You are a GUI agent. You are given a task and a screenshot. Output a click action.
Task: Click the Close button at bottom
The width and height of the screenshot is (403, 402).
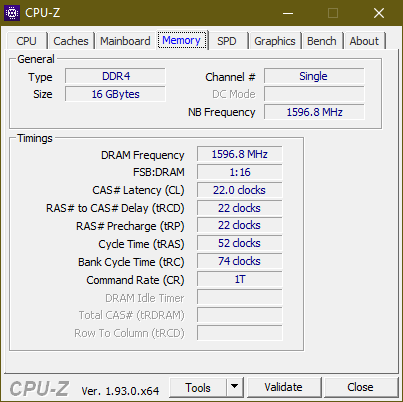[x=360, y=387]
